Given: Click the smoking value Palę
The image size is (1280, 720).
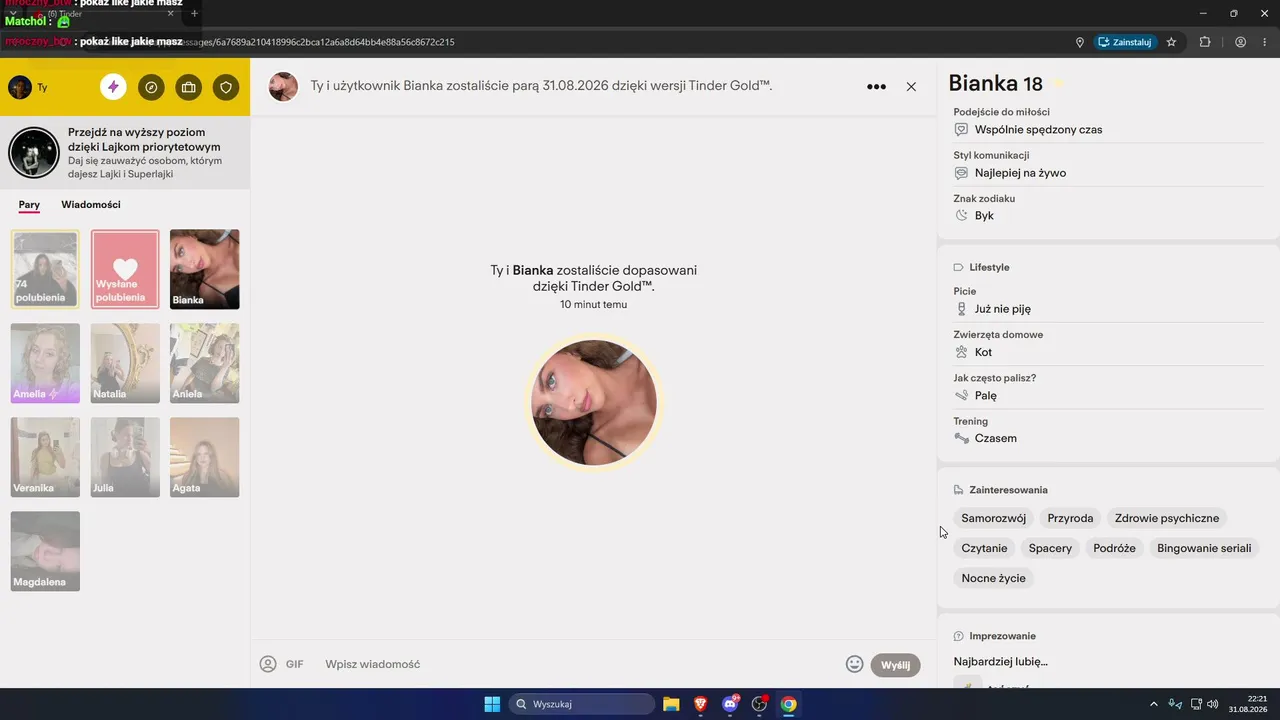Looking at the screenshot, I should pyautogui.click(x=986, y=396).
